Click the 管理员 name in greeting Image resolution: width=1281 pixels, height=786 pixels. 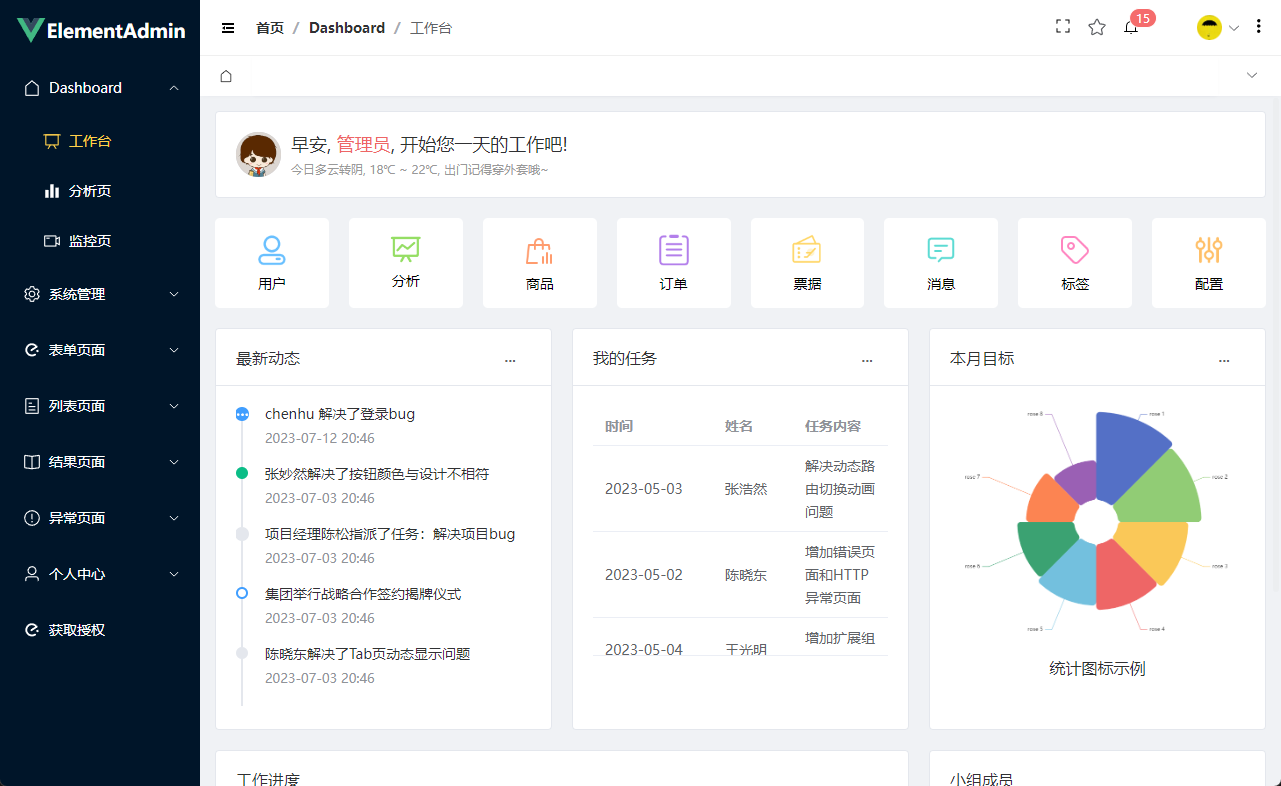click(x=363, y=144)
